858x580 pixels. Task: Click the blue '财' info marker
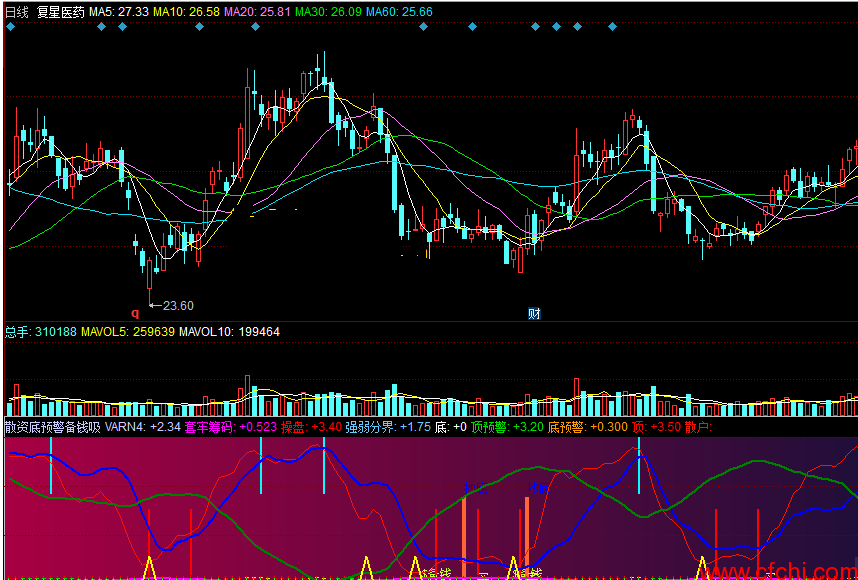534,314
